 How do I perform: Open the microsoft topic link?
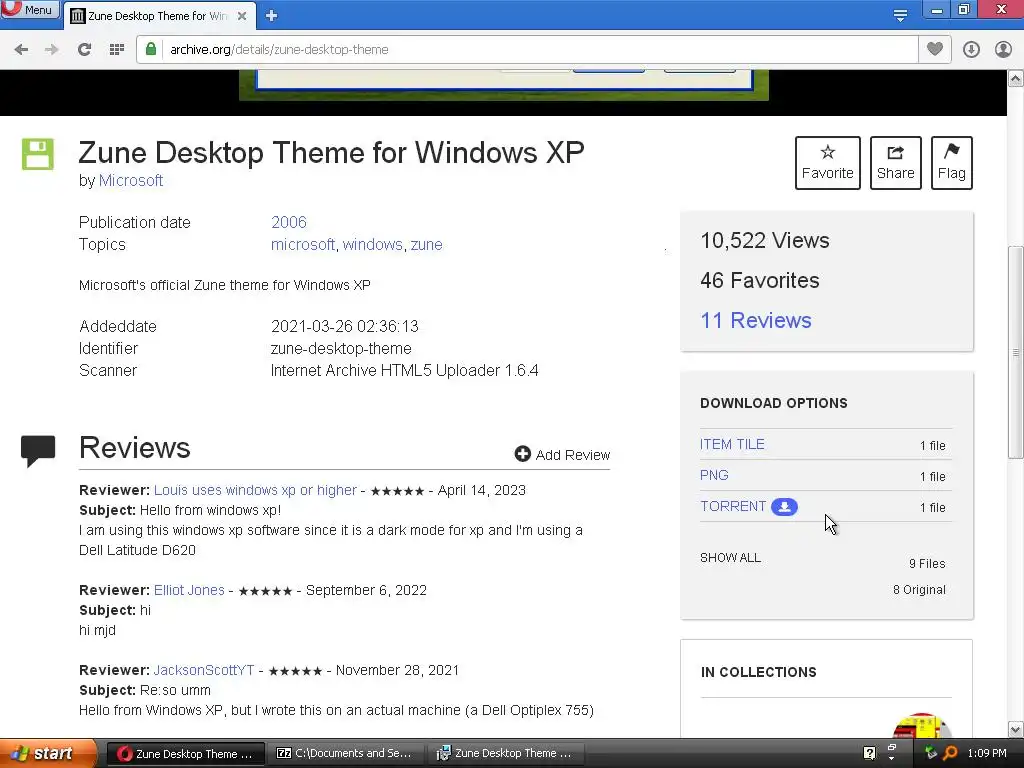(x=303, y=244)
